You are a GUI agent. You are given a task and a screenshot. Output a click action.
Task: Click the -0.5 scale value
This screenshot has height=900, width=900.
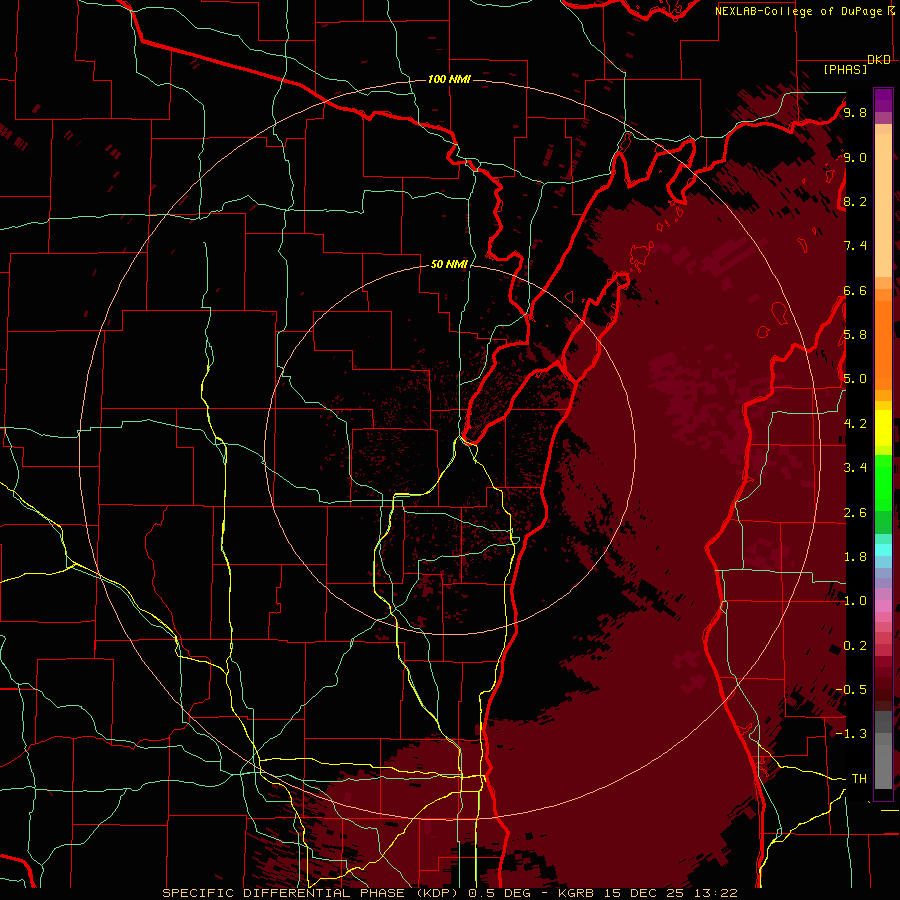click(x=851, y=690)
